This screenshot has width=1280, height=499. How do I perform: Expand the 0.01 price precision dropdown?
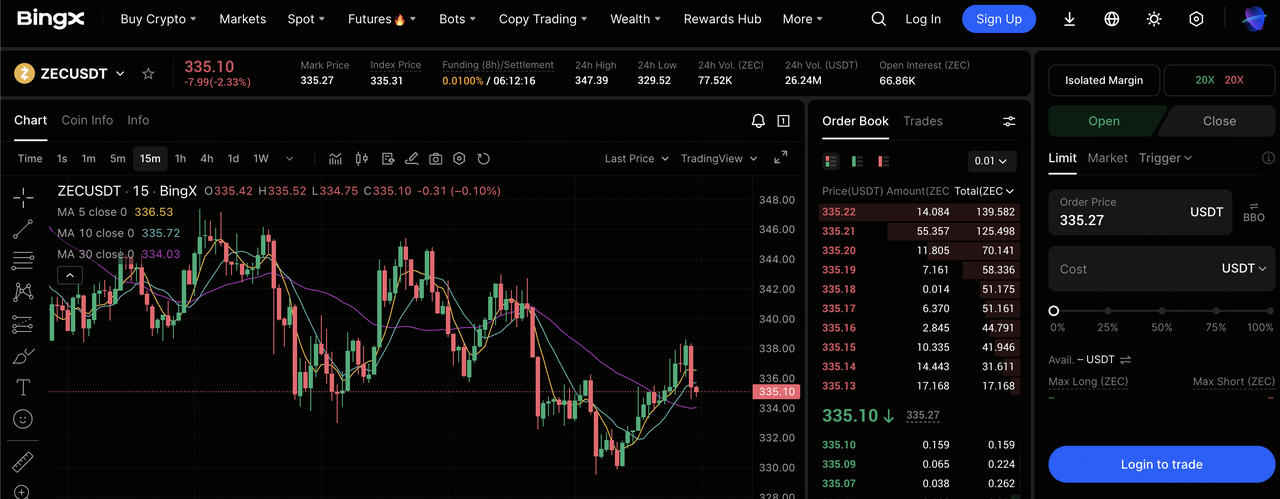click(x=992, y=161)
